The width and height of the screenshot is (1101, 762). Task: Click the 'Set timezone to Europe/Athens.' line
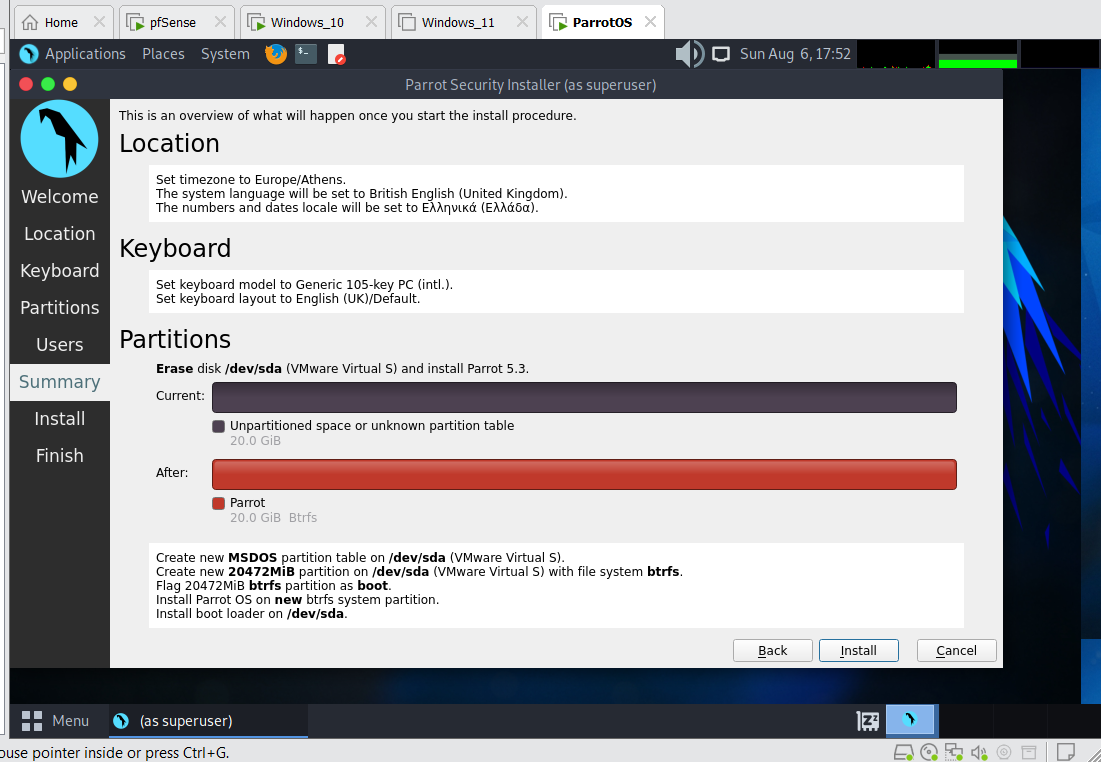pos(251,180)
